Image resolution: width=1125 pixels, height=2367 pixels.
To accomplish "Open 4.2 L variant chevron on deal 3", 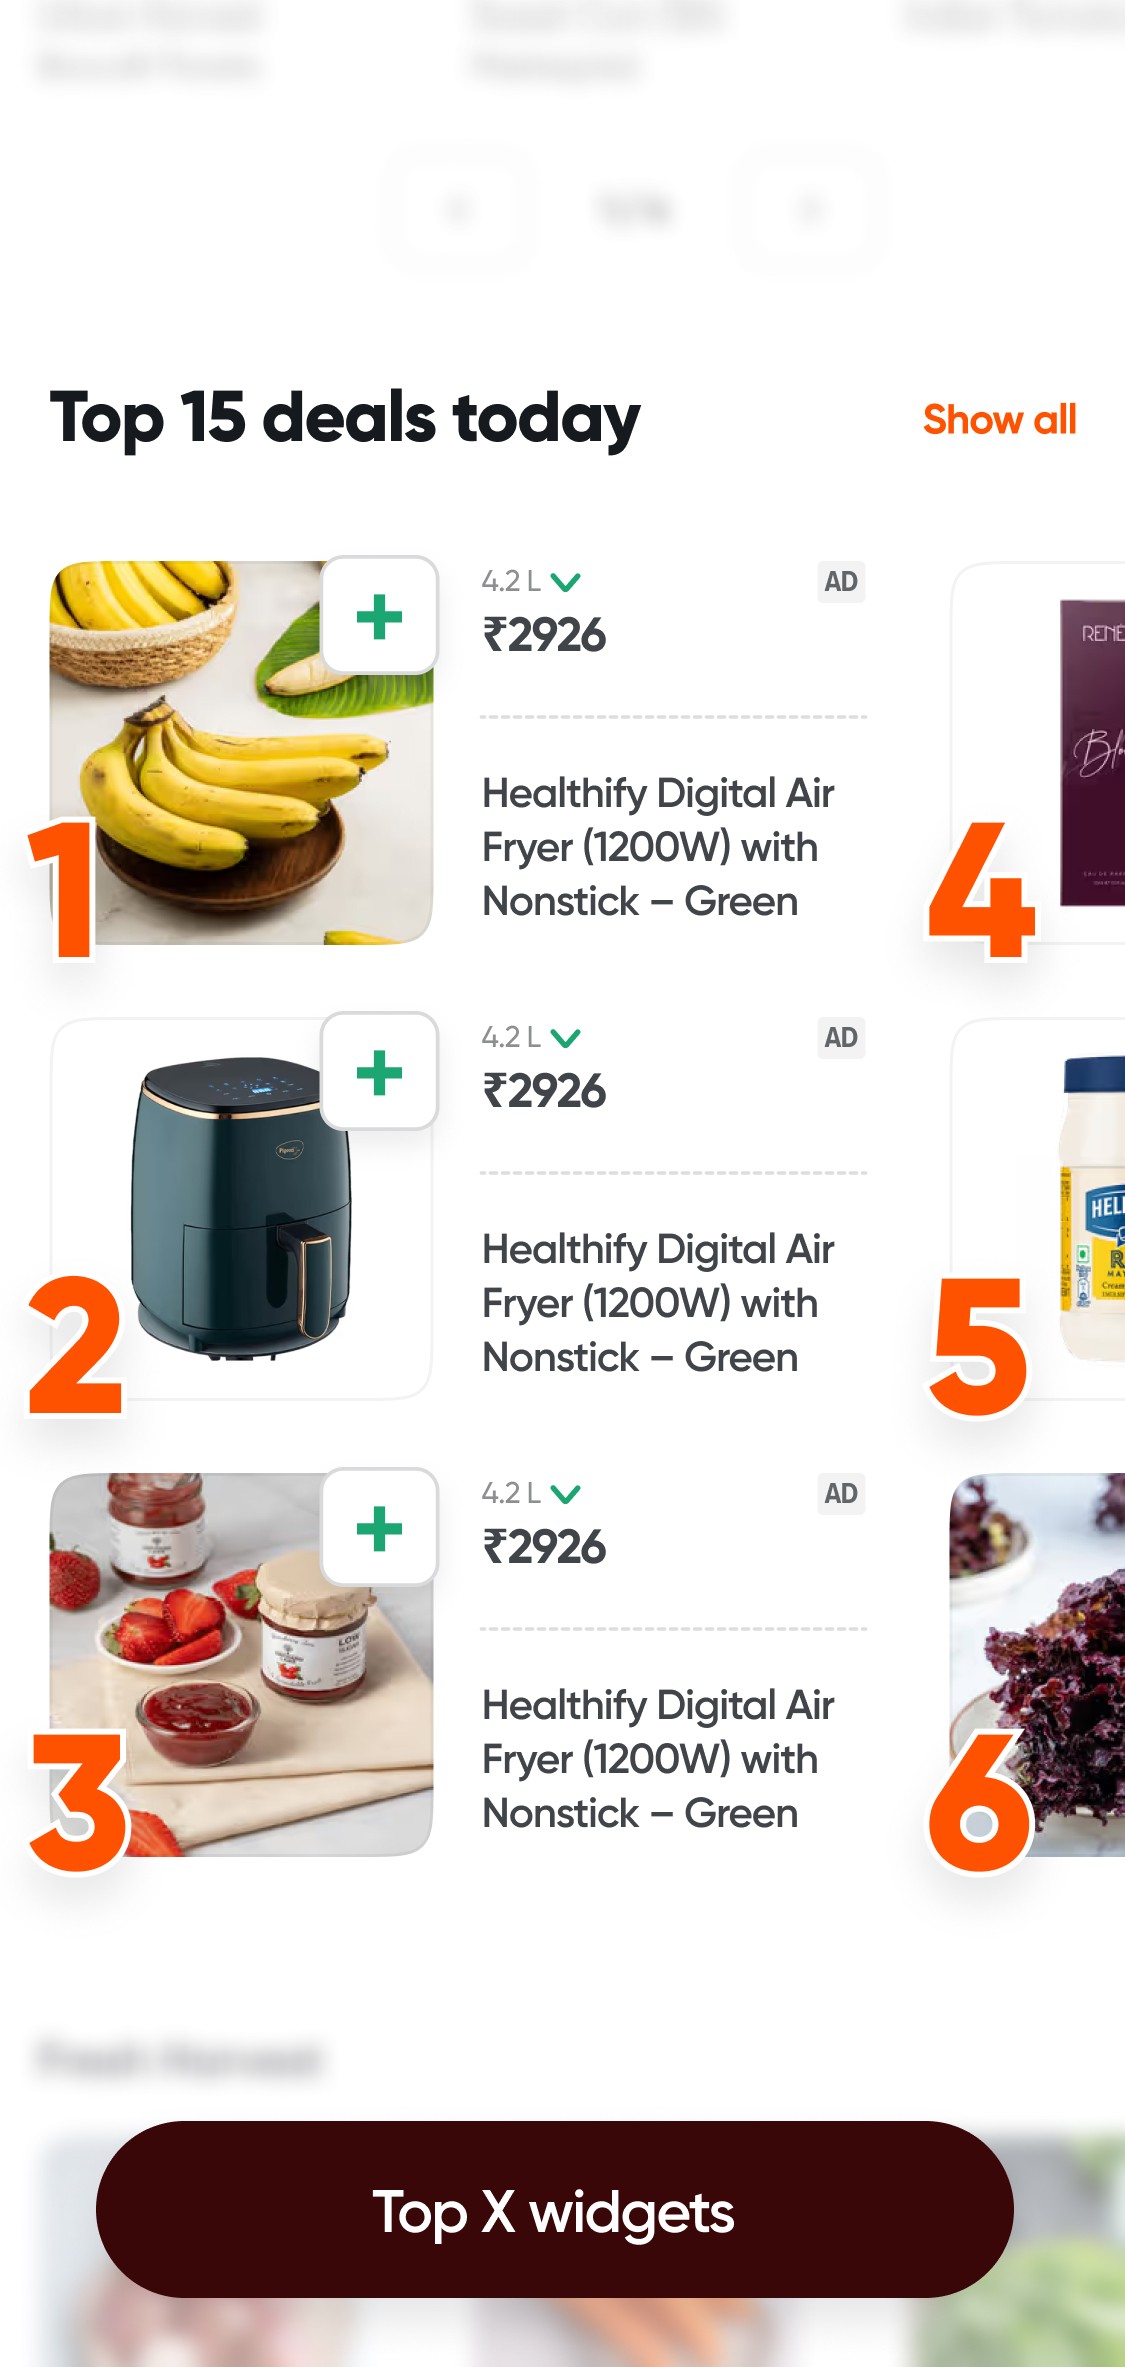I will [565, 1494].
